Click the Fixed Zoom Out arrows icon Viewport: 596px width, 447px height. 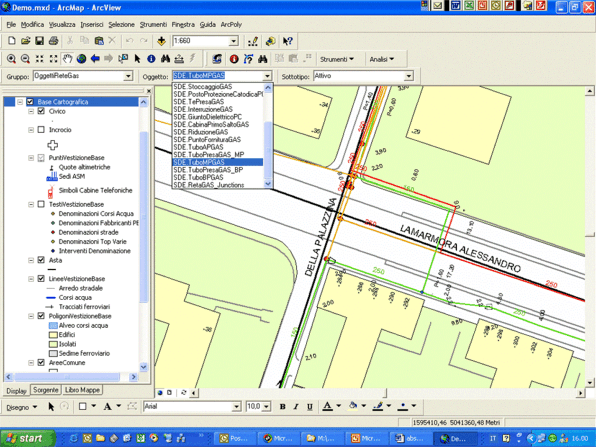(x=53, y=59)
